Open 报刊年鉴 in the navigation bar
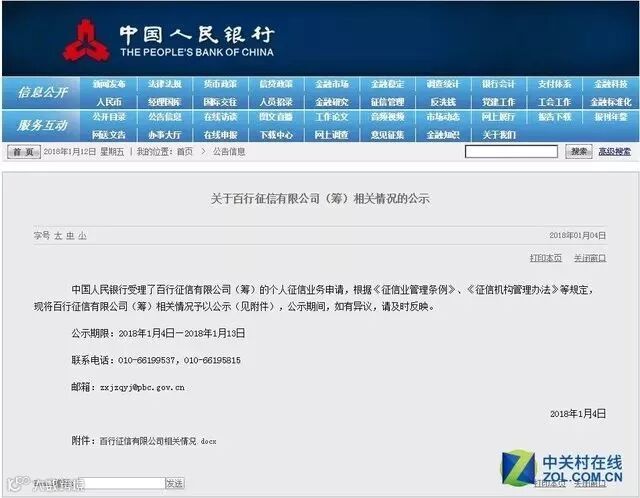The height and width of the screenshot is (498, 640). tap(611, 117)
